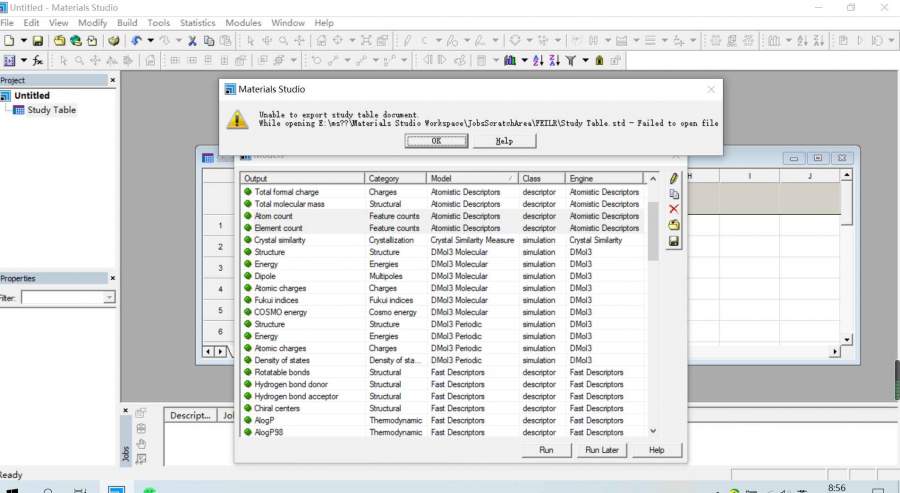Viewport: 900px width, 493px height.
Task: Select Study Table in the project tree
Action: 51,110
